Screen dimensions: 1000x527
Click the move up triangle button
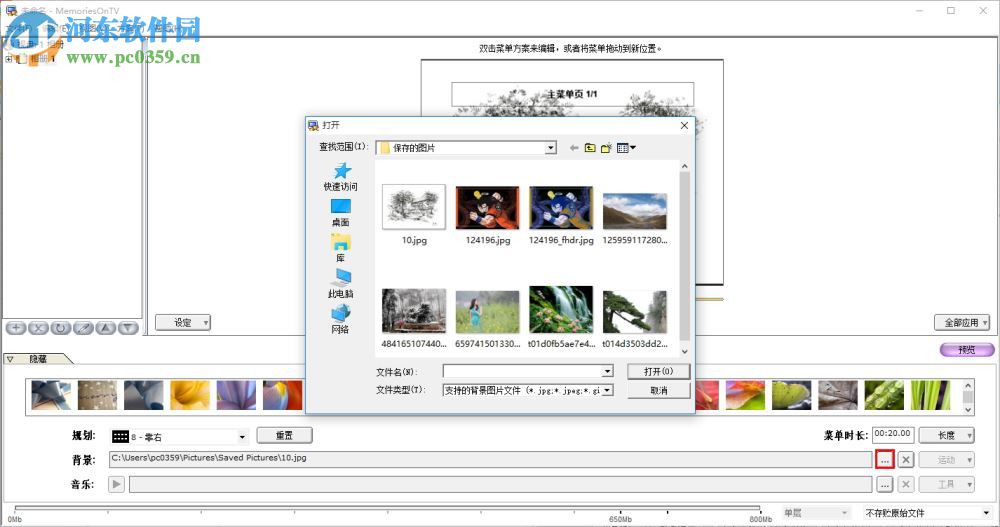coord(106,328)
